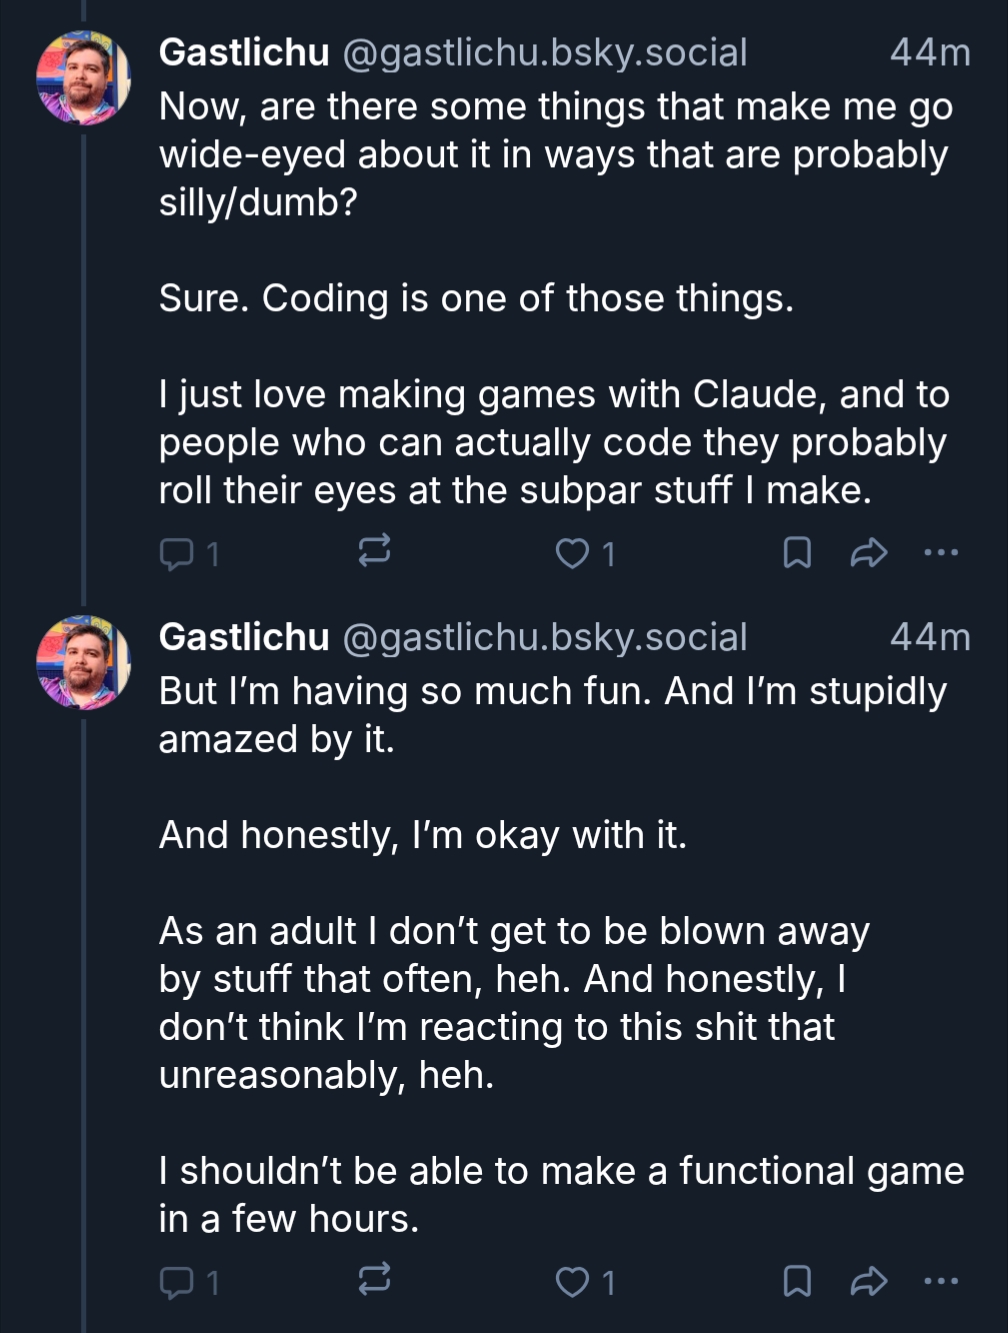1008x1333 pixels.
Task: Bookmark the 'having so much fun' post
Action: [x=796, y=1281]
